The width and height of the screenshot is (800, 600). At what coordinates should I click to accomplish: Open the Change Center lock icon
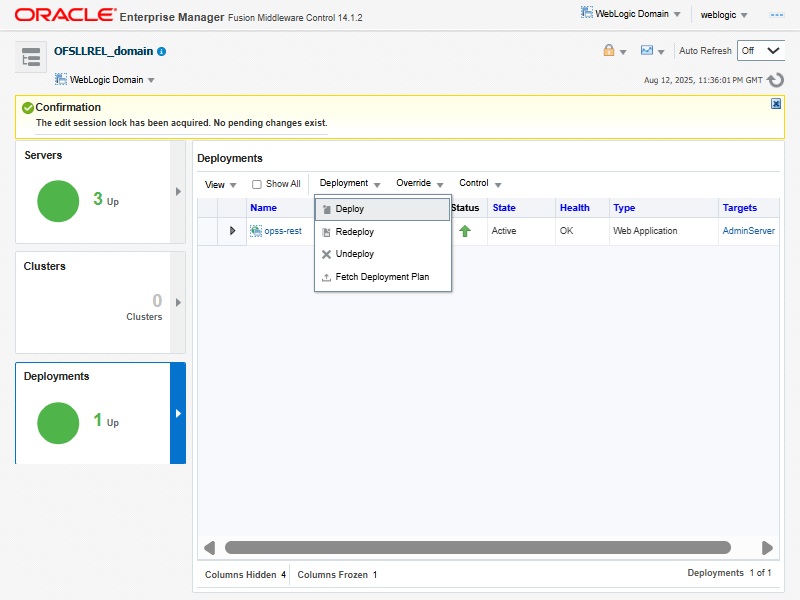[609, 50]
